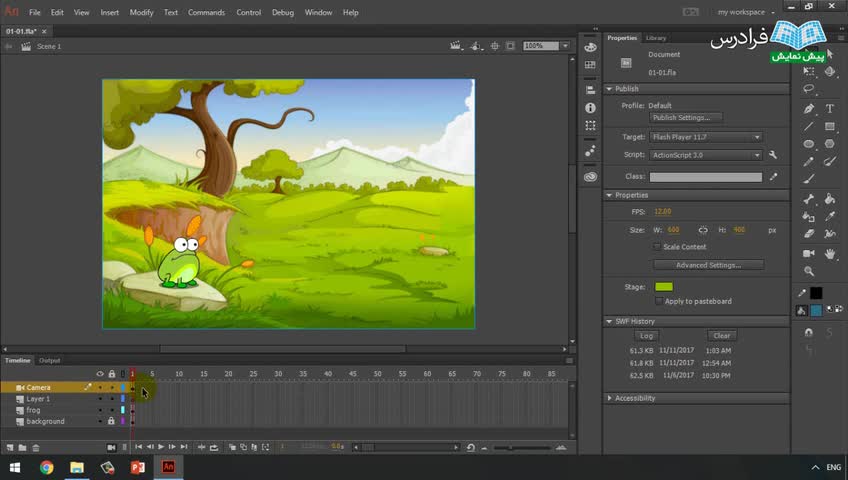This screenshot has width=848, height=480.
Task: Select the Lasso tool
Action: point(809,89)
